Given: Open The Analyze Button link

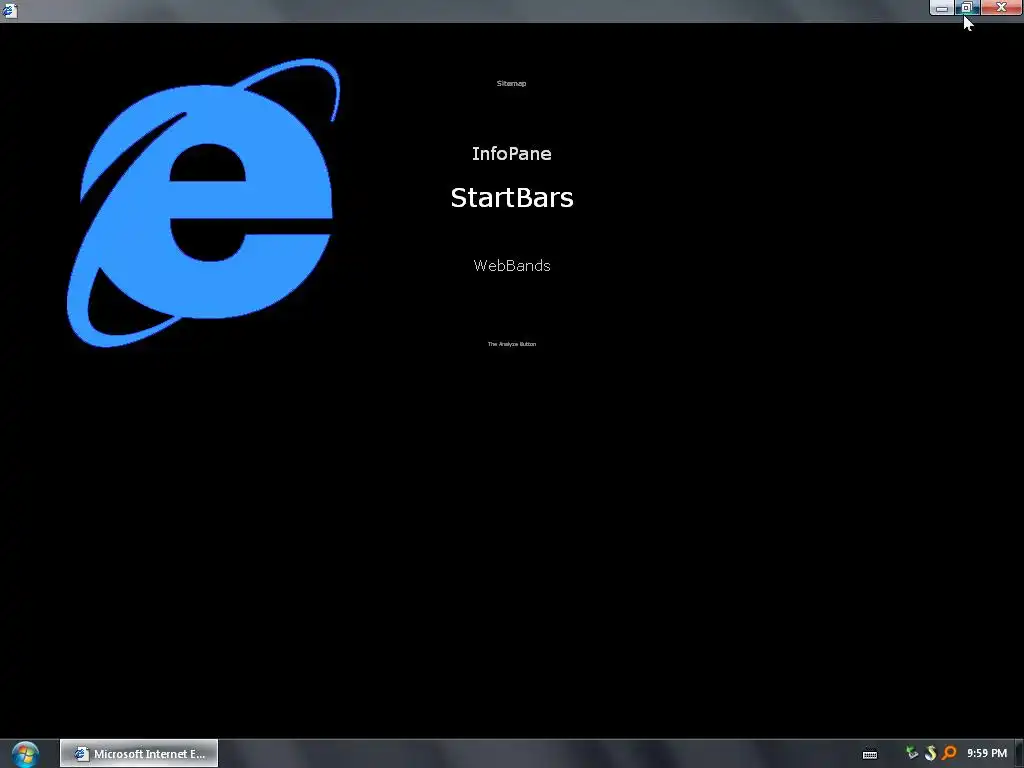Looking at the screenshot, I should click(x=512, y=344).
